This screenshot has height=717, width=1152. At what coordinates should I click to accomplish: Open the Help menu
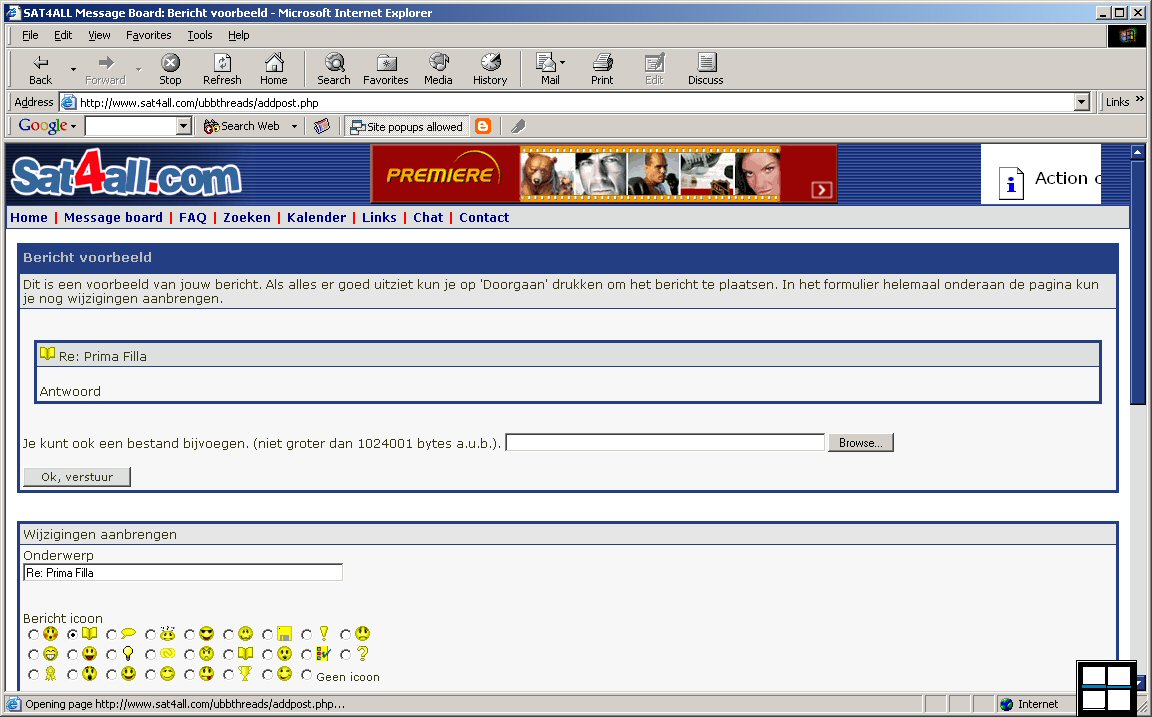[x=238, y=35]
